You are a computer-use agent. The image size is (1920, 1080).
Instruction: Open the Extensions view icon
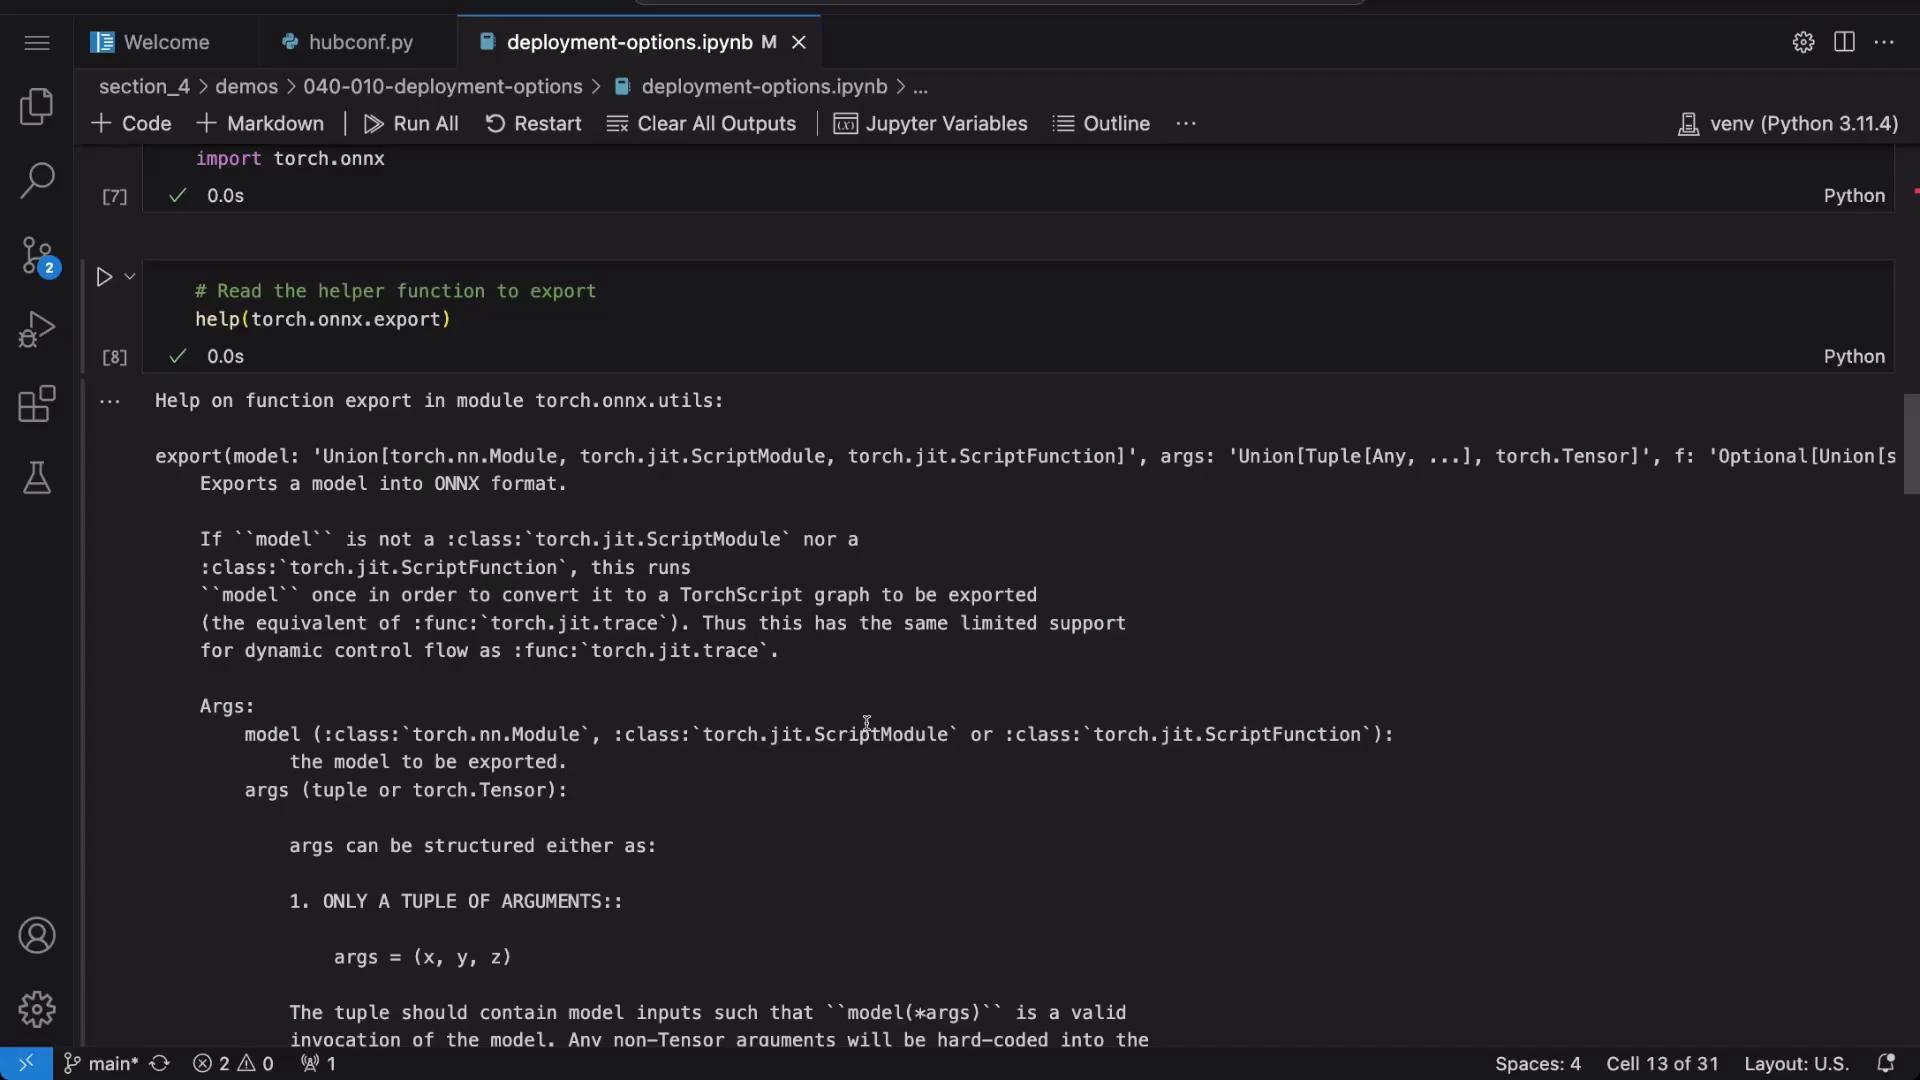pos(37,404)
